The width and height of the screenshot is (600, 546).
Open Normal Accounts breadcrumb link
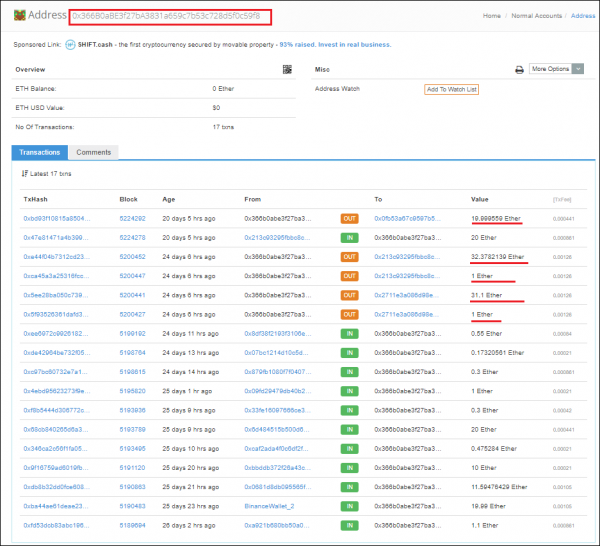pyautogui.click(x=535, y=16)
